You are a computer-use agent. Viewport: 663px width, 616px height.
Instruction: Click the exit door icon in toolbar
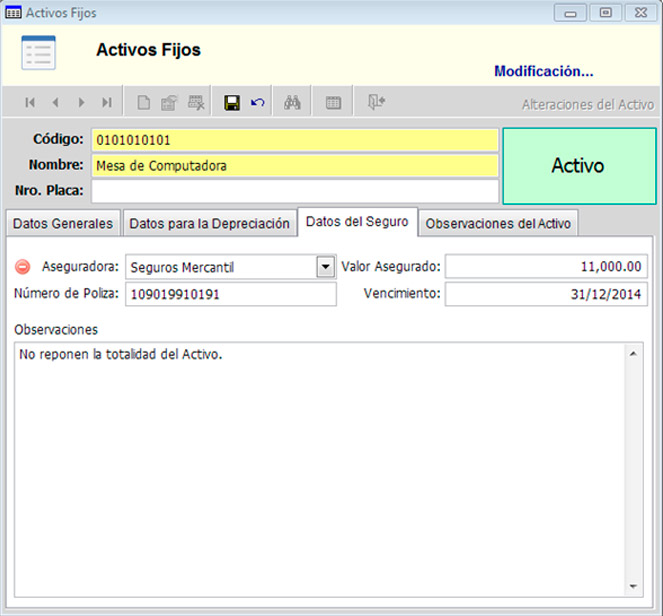pyautogui.click(x=375, y=103)
